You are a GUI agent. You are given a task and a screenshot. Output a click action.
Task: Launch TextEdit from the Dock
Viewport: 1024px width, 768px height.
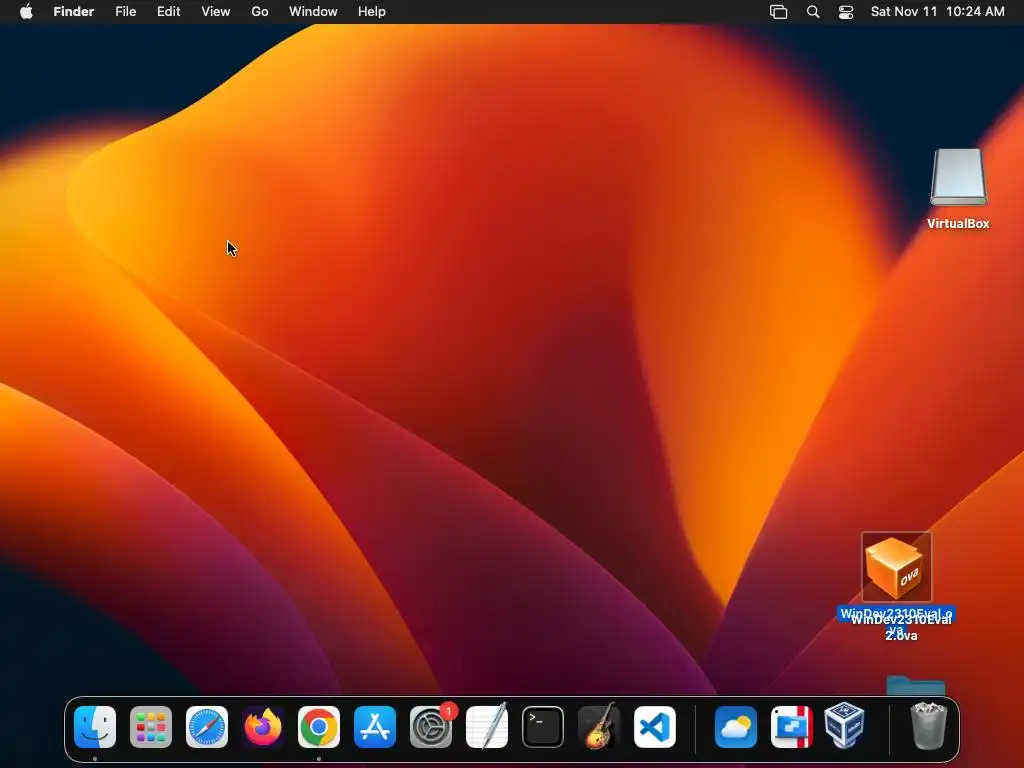tap(487, 727)
